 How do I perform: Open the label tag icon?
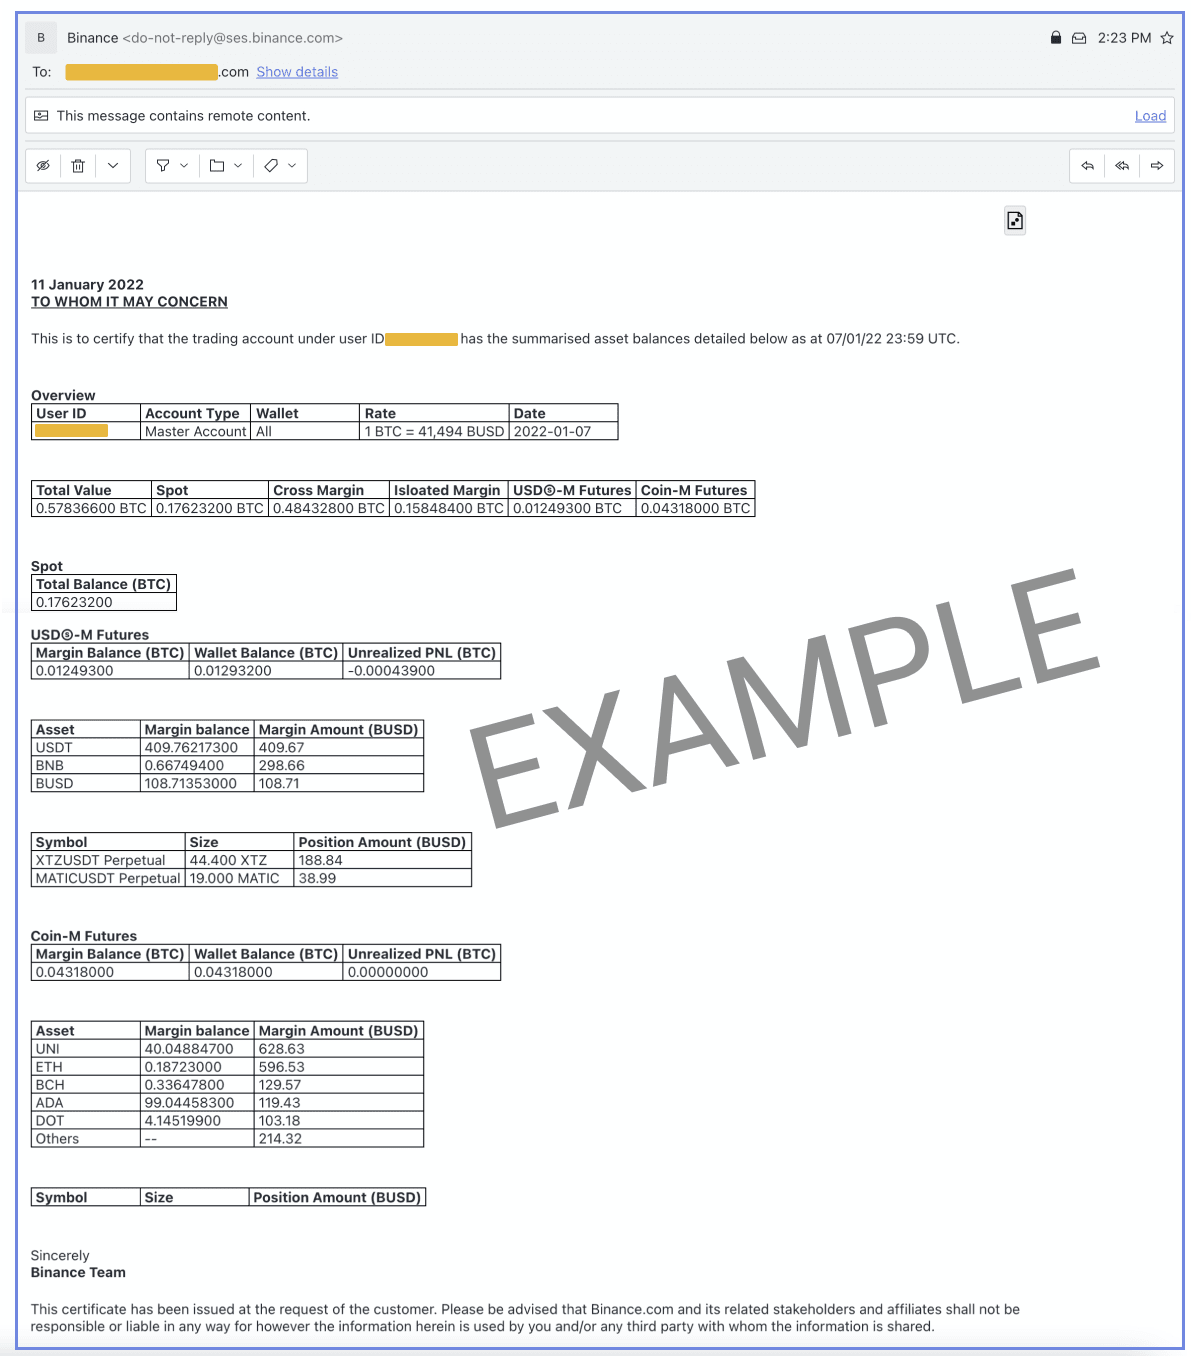pyautogui.click(x=271, y=166)
